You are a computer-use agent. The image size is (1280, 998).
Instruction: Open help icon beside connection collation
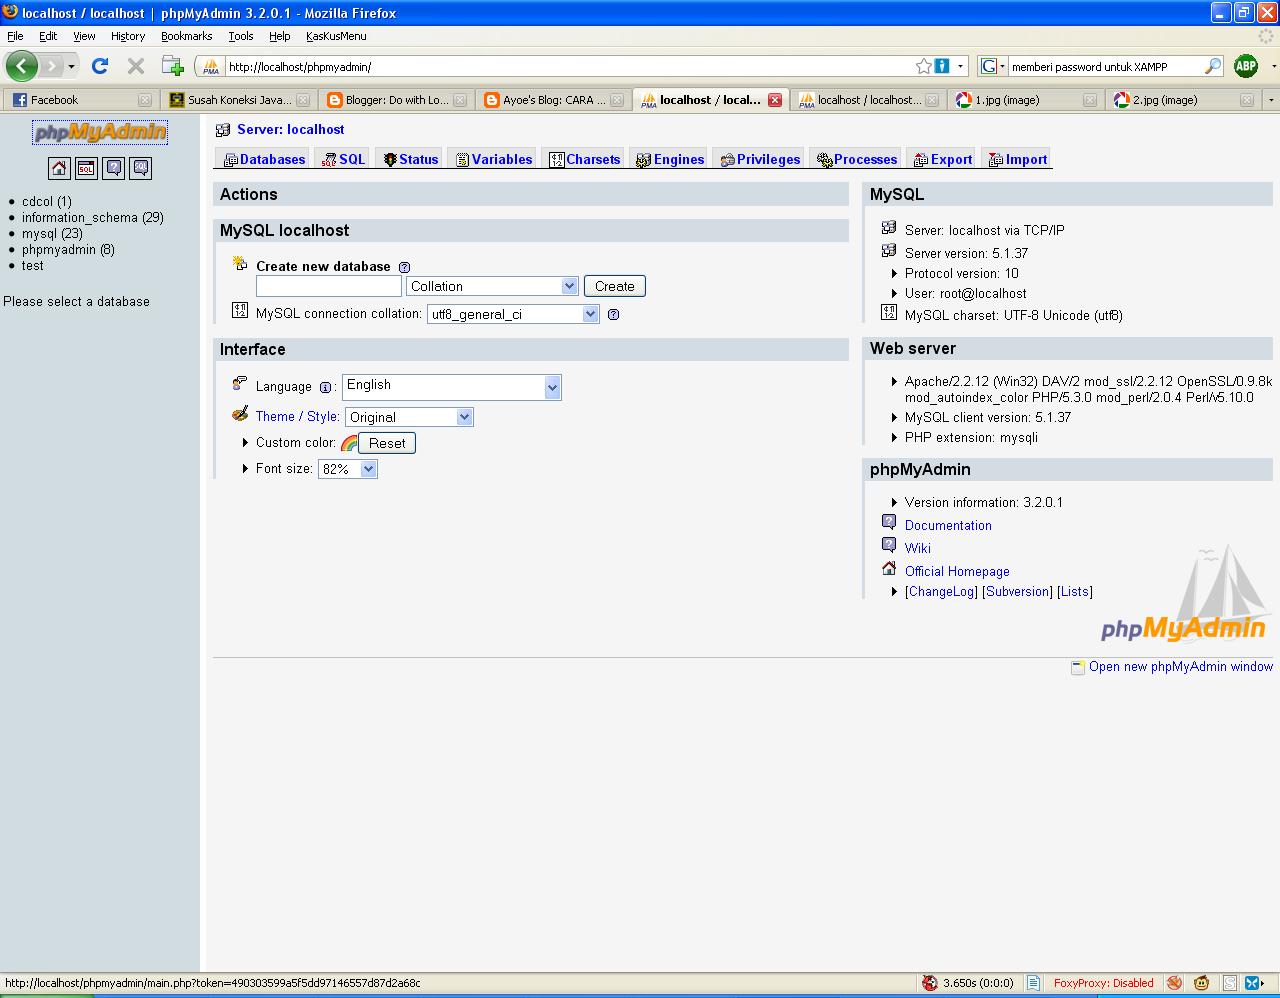pos(613,314)
